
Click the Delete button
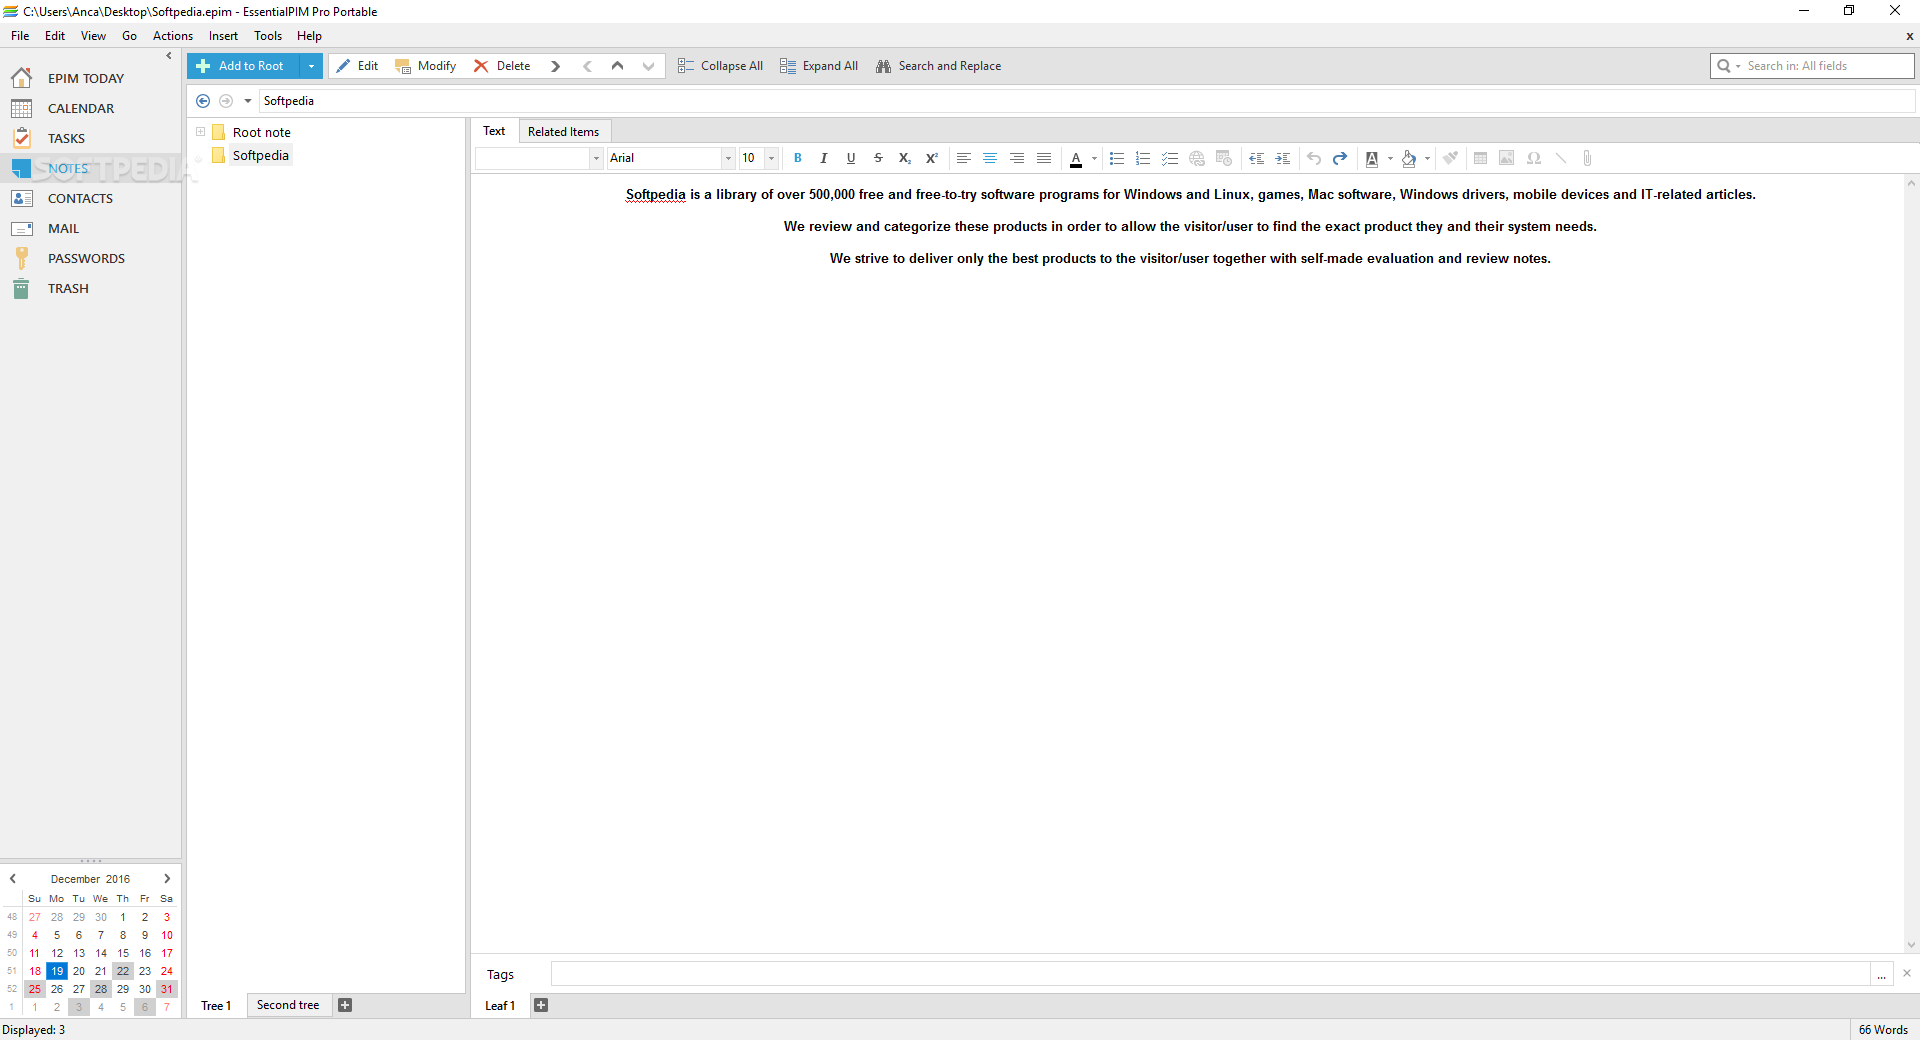click(x=502, y=66)
